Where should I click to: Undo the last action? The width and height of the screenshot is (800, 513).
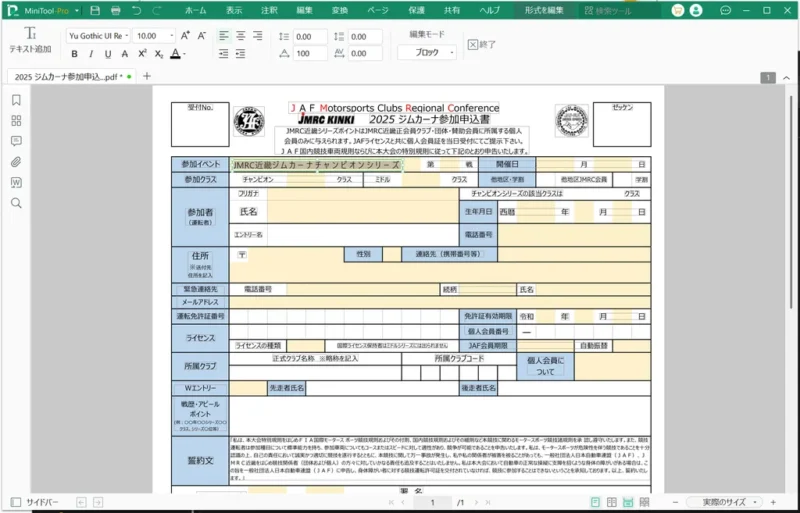point(136,10)
